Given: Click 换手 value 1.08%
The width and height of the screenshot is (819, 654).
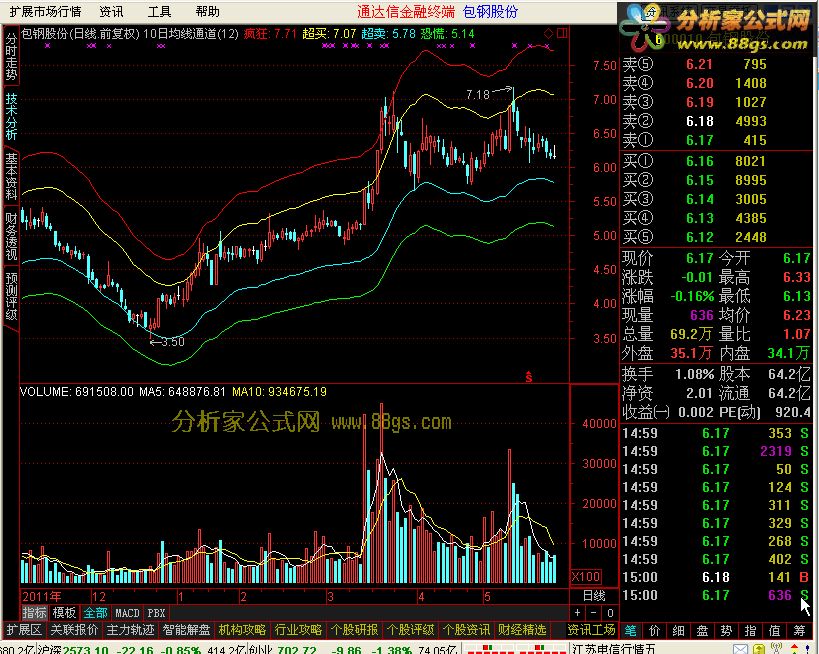Looking at the screenshot, I should (695, 375).
